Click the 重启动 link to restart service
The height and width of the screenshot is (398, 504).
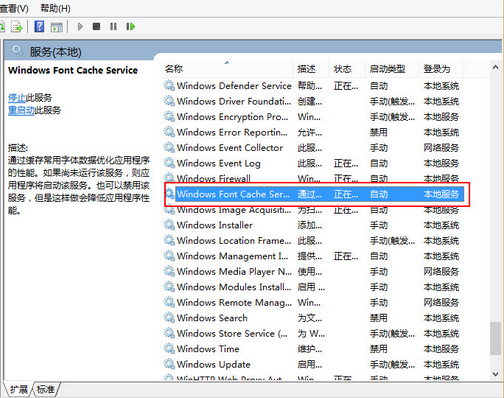(21, 110)
